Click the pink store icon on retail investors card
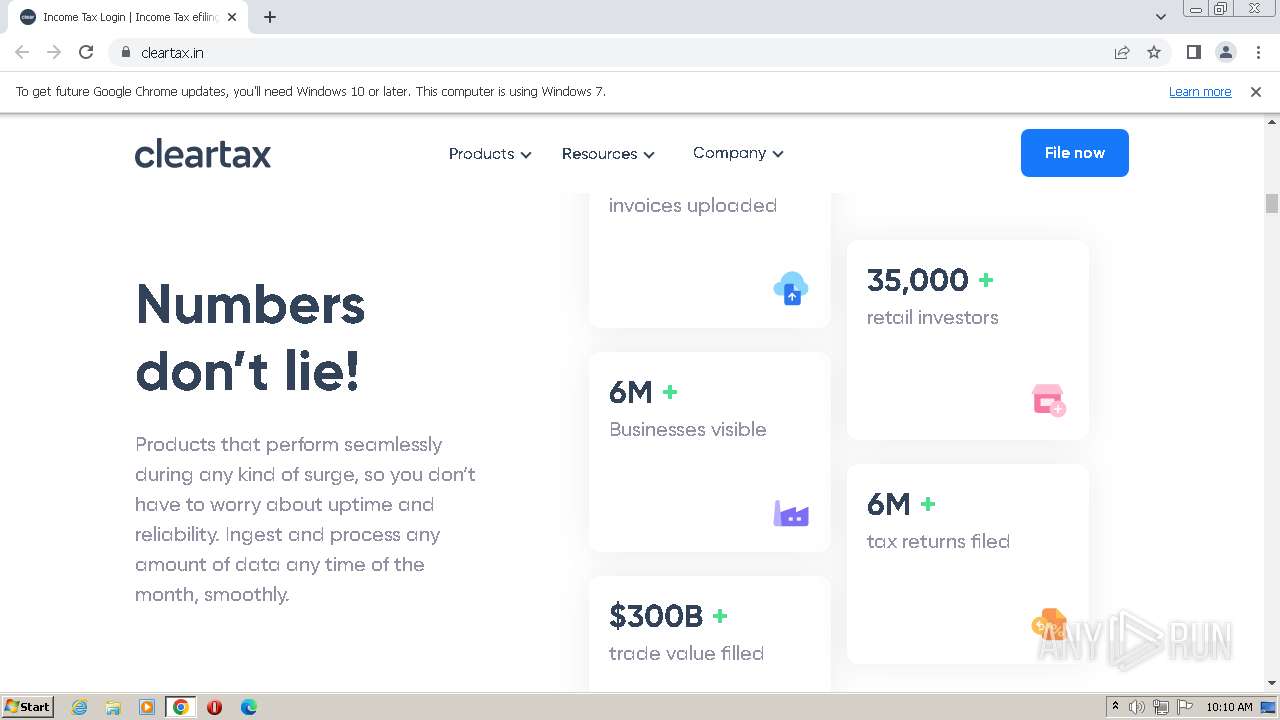The width and height of the screenshot is (1280, 720). [x=1048, y=400]
